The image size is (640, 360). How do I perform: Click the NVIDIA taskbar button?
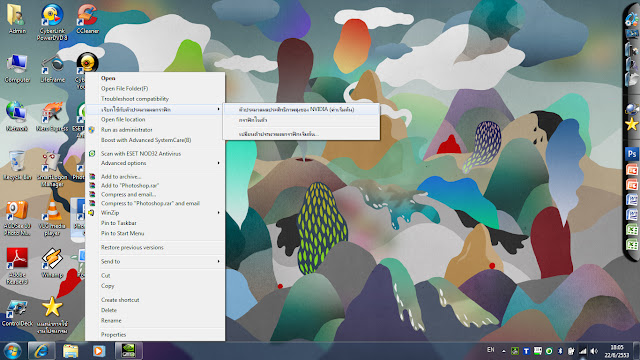pyautogui.click(x=128, y=351)
